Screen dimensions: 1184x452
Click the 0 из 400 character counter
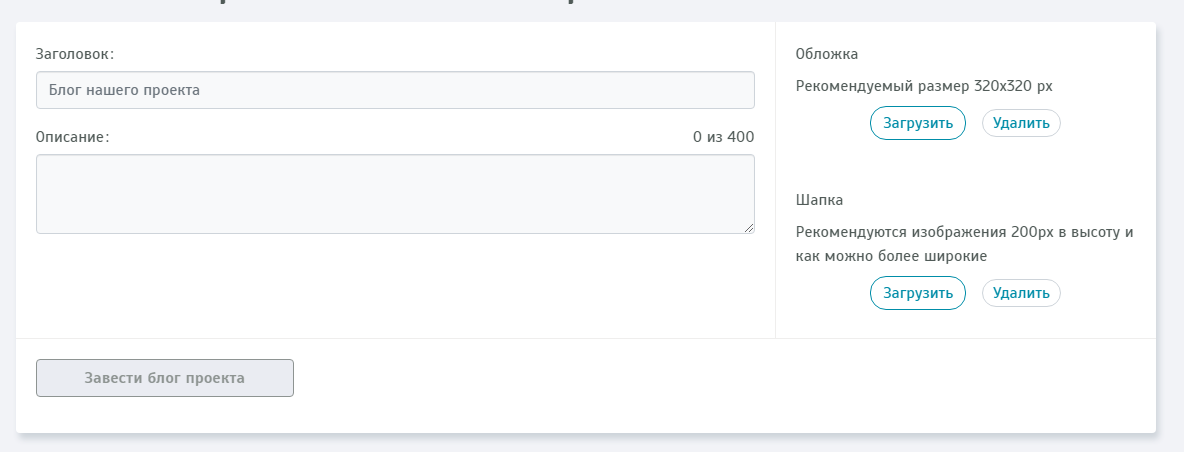tap(723, 137)
